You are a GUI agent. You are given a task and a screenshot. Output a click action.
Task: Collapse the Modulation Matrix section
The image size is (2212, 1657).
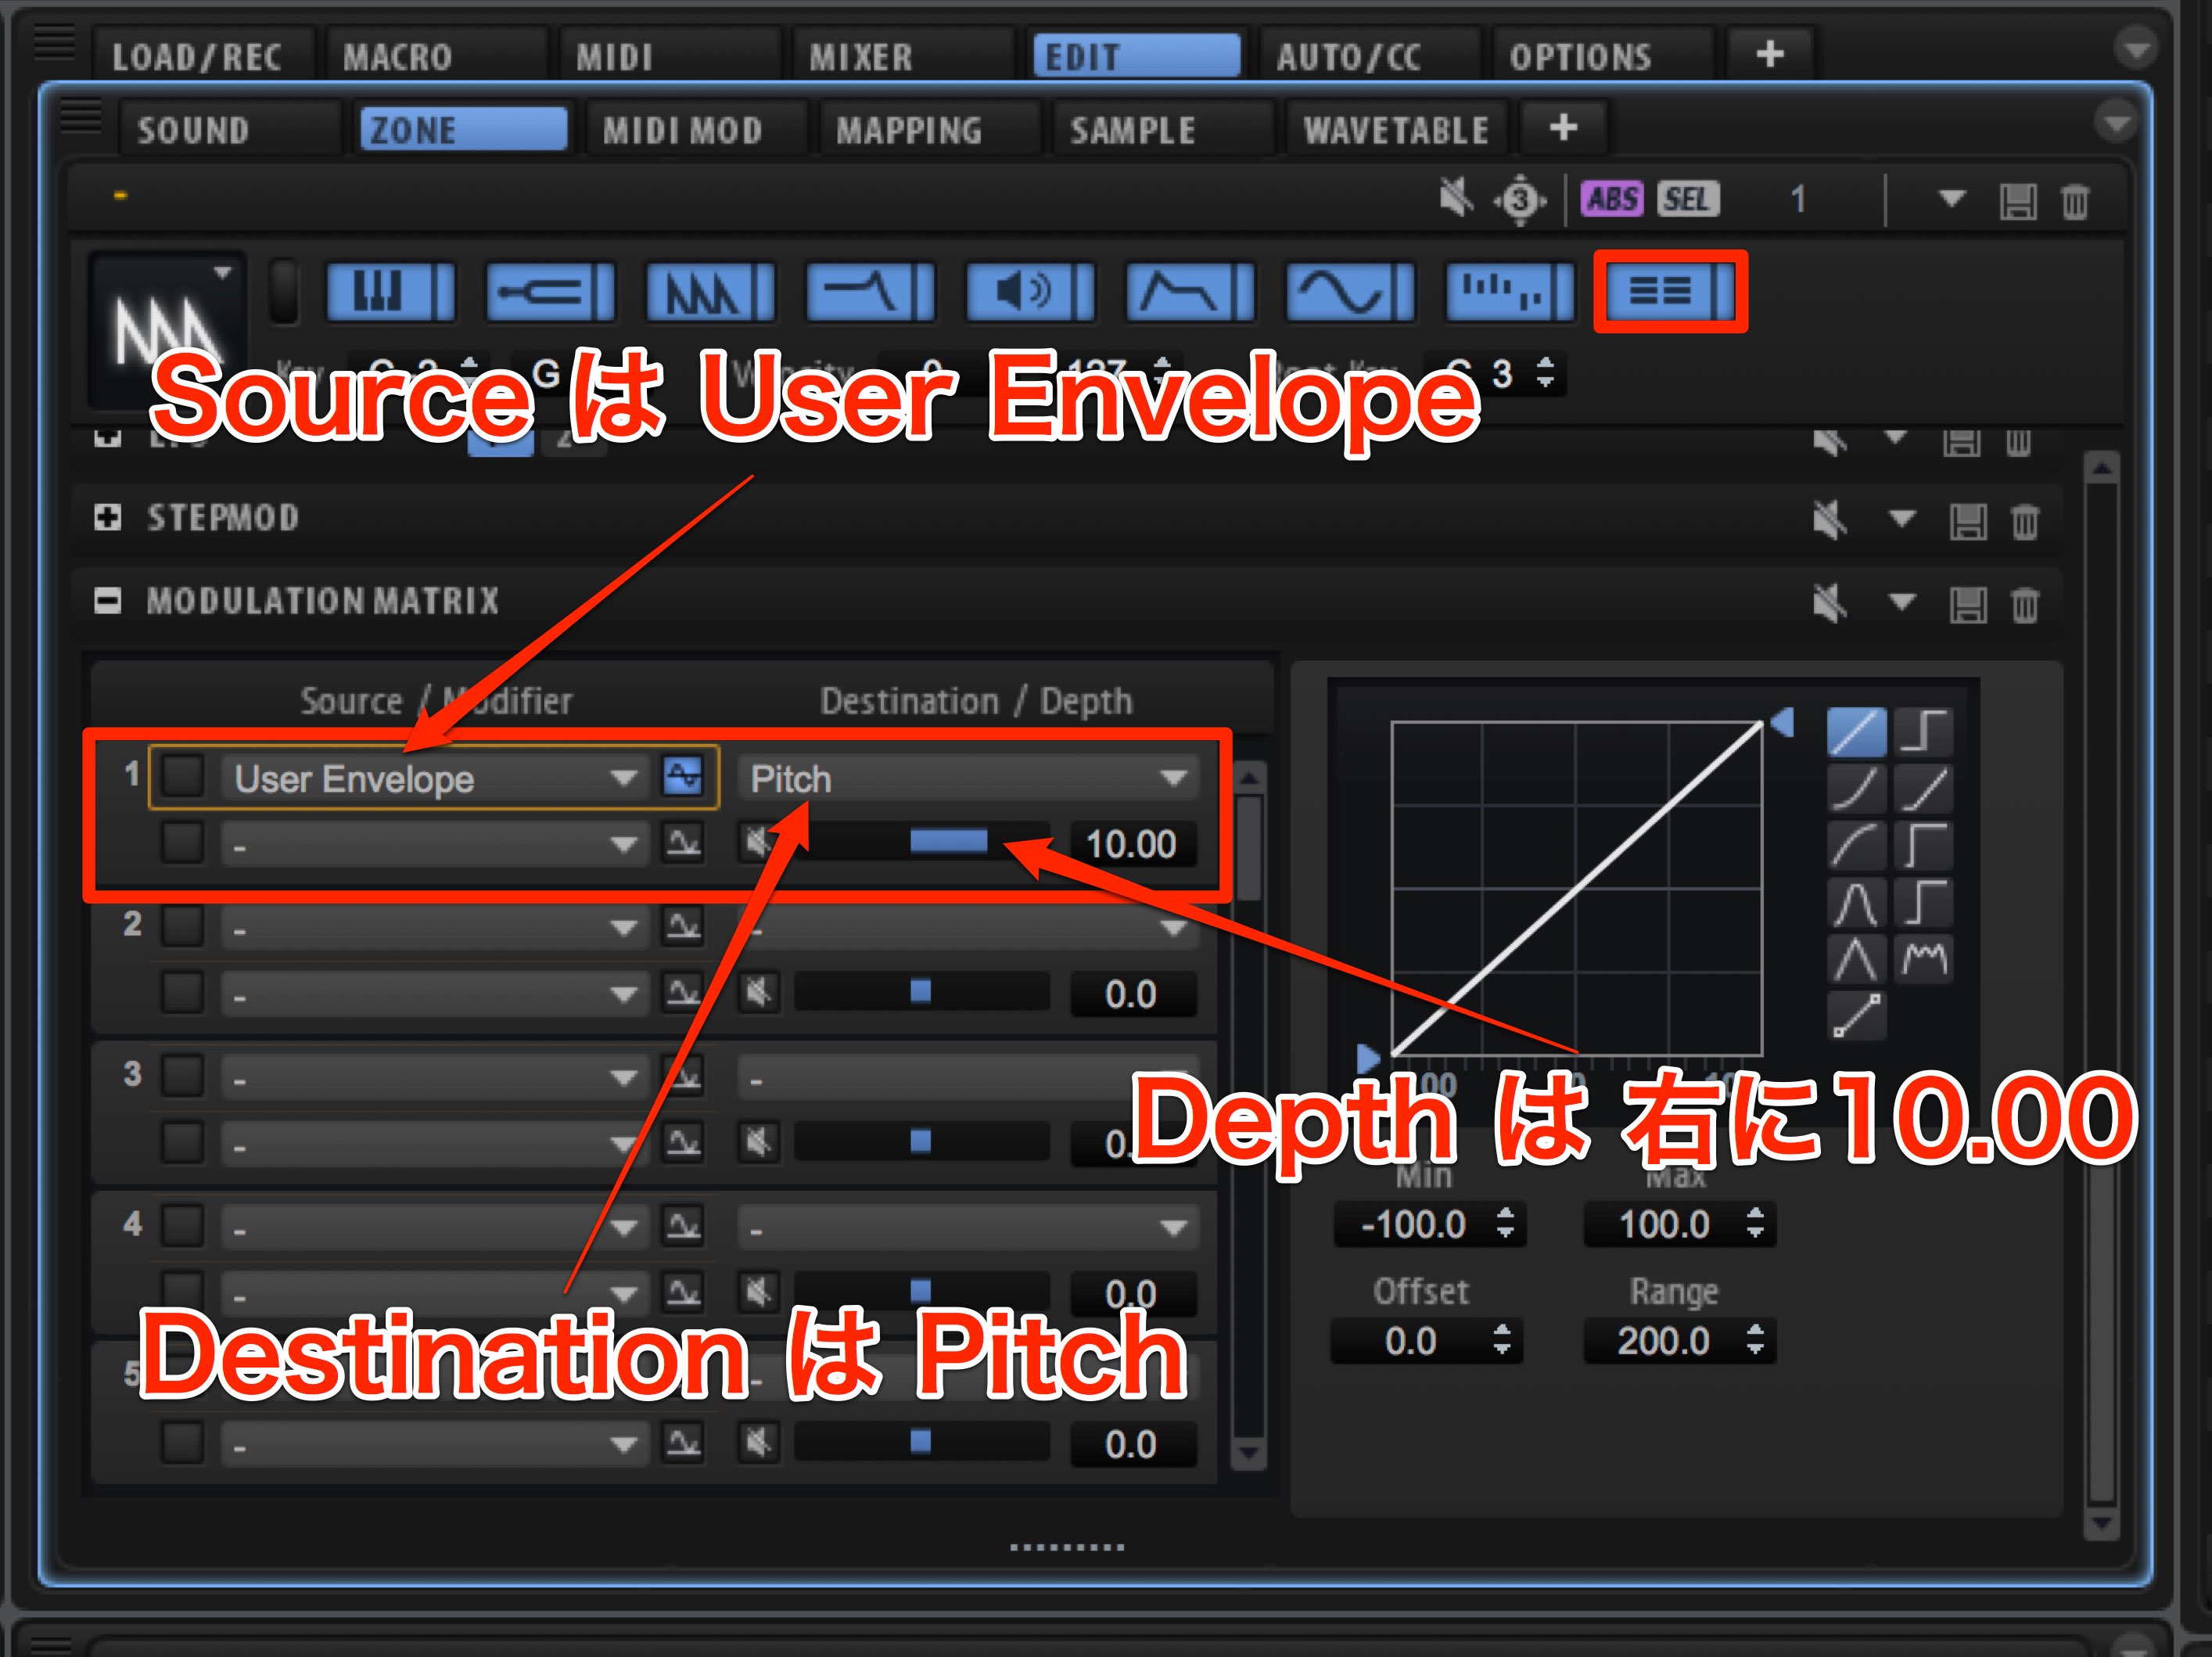[107, 601]
